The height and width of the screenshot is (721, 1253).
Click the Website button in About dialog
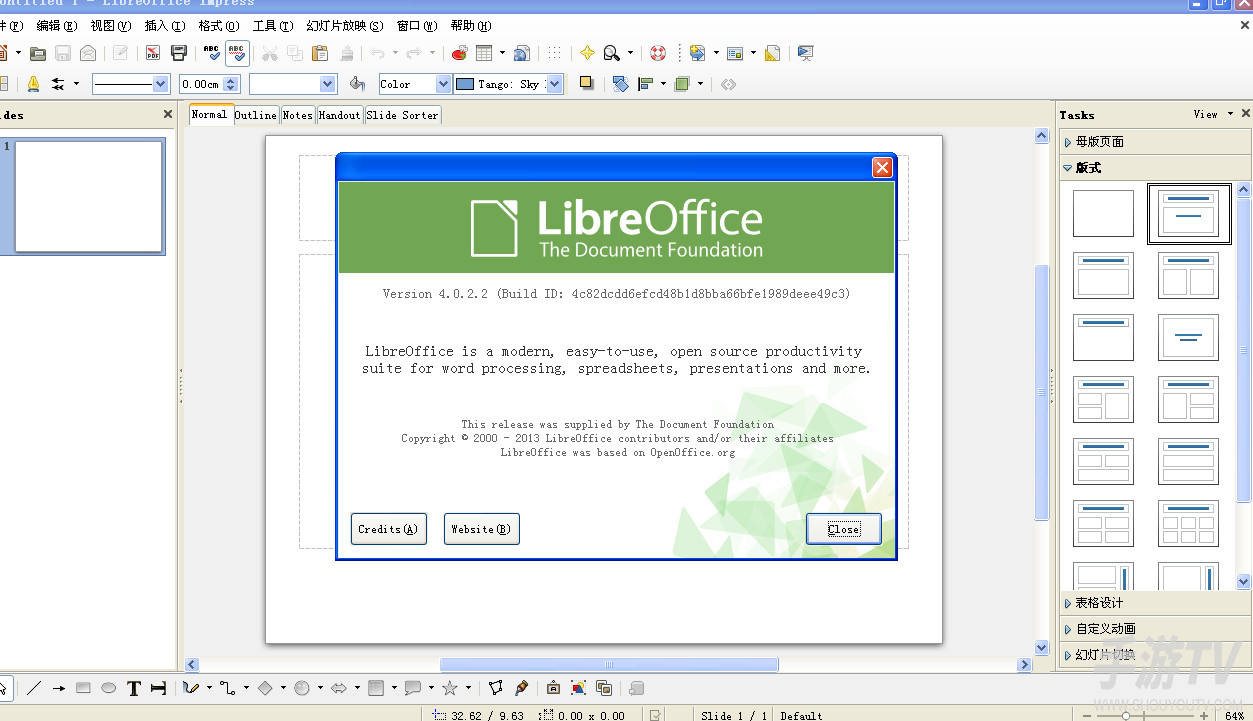click(481, 529)
